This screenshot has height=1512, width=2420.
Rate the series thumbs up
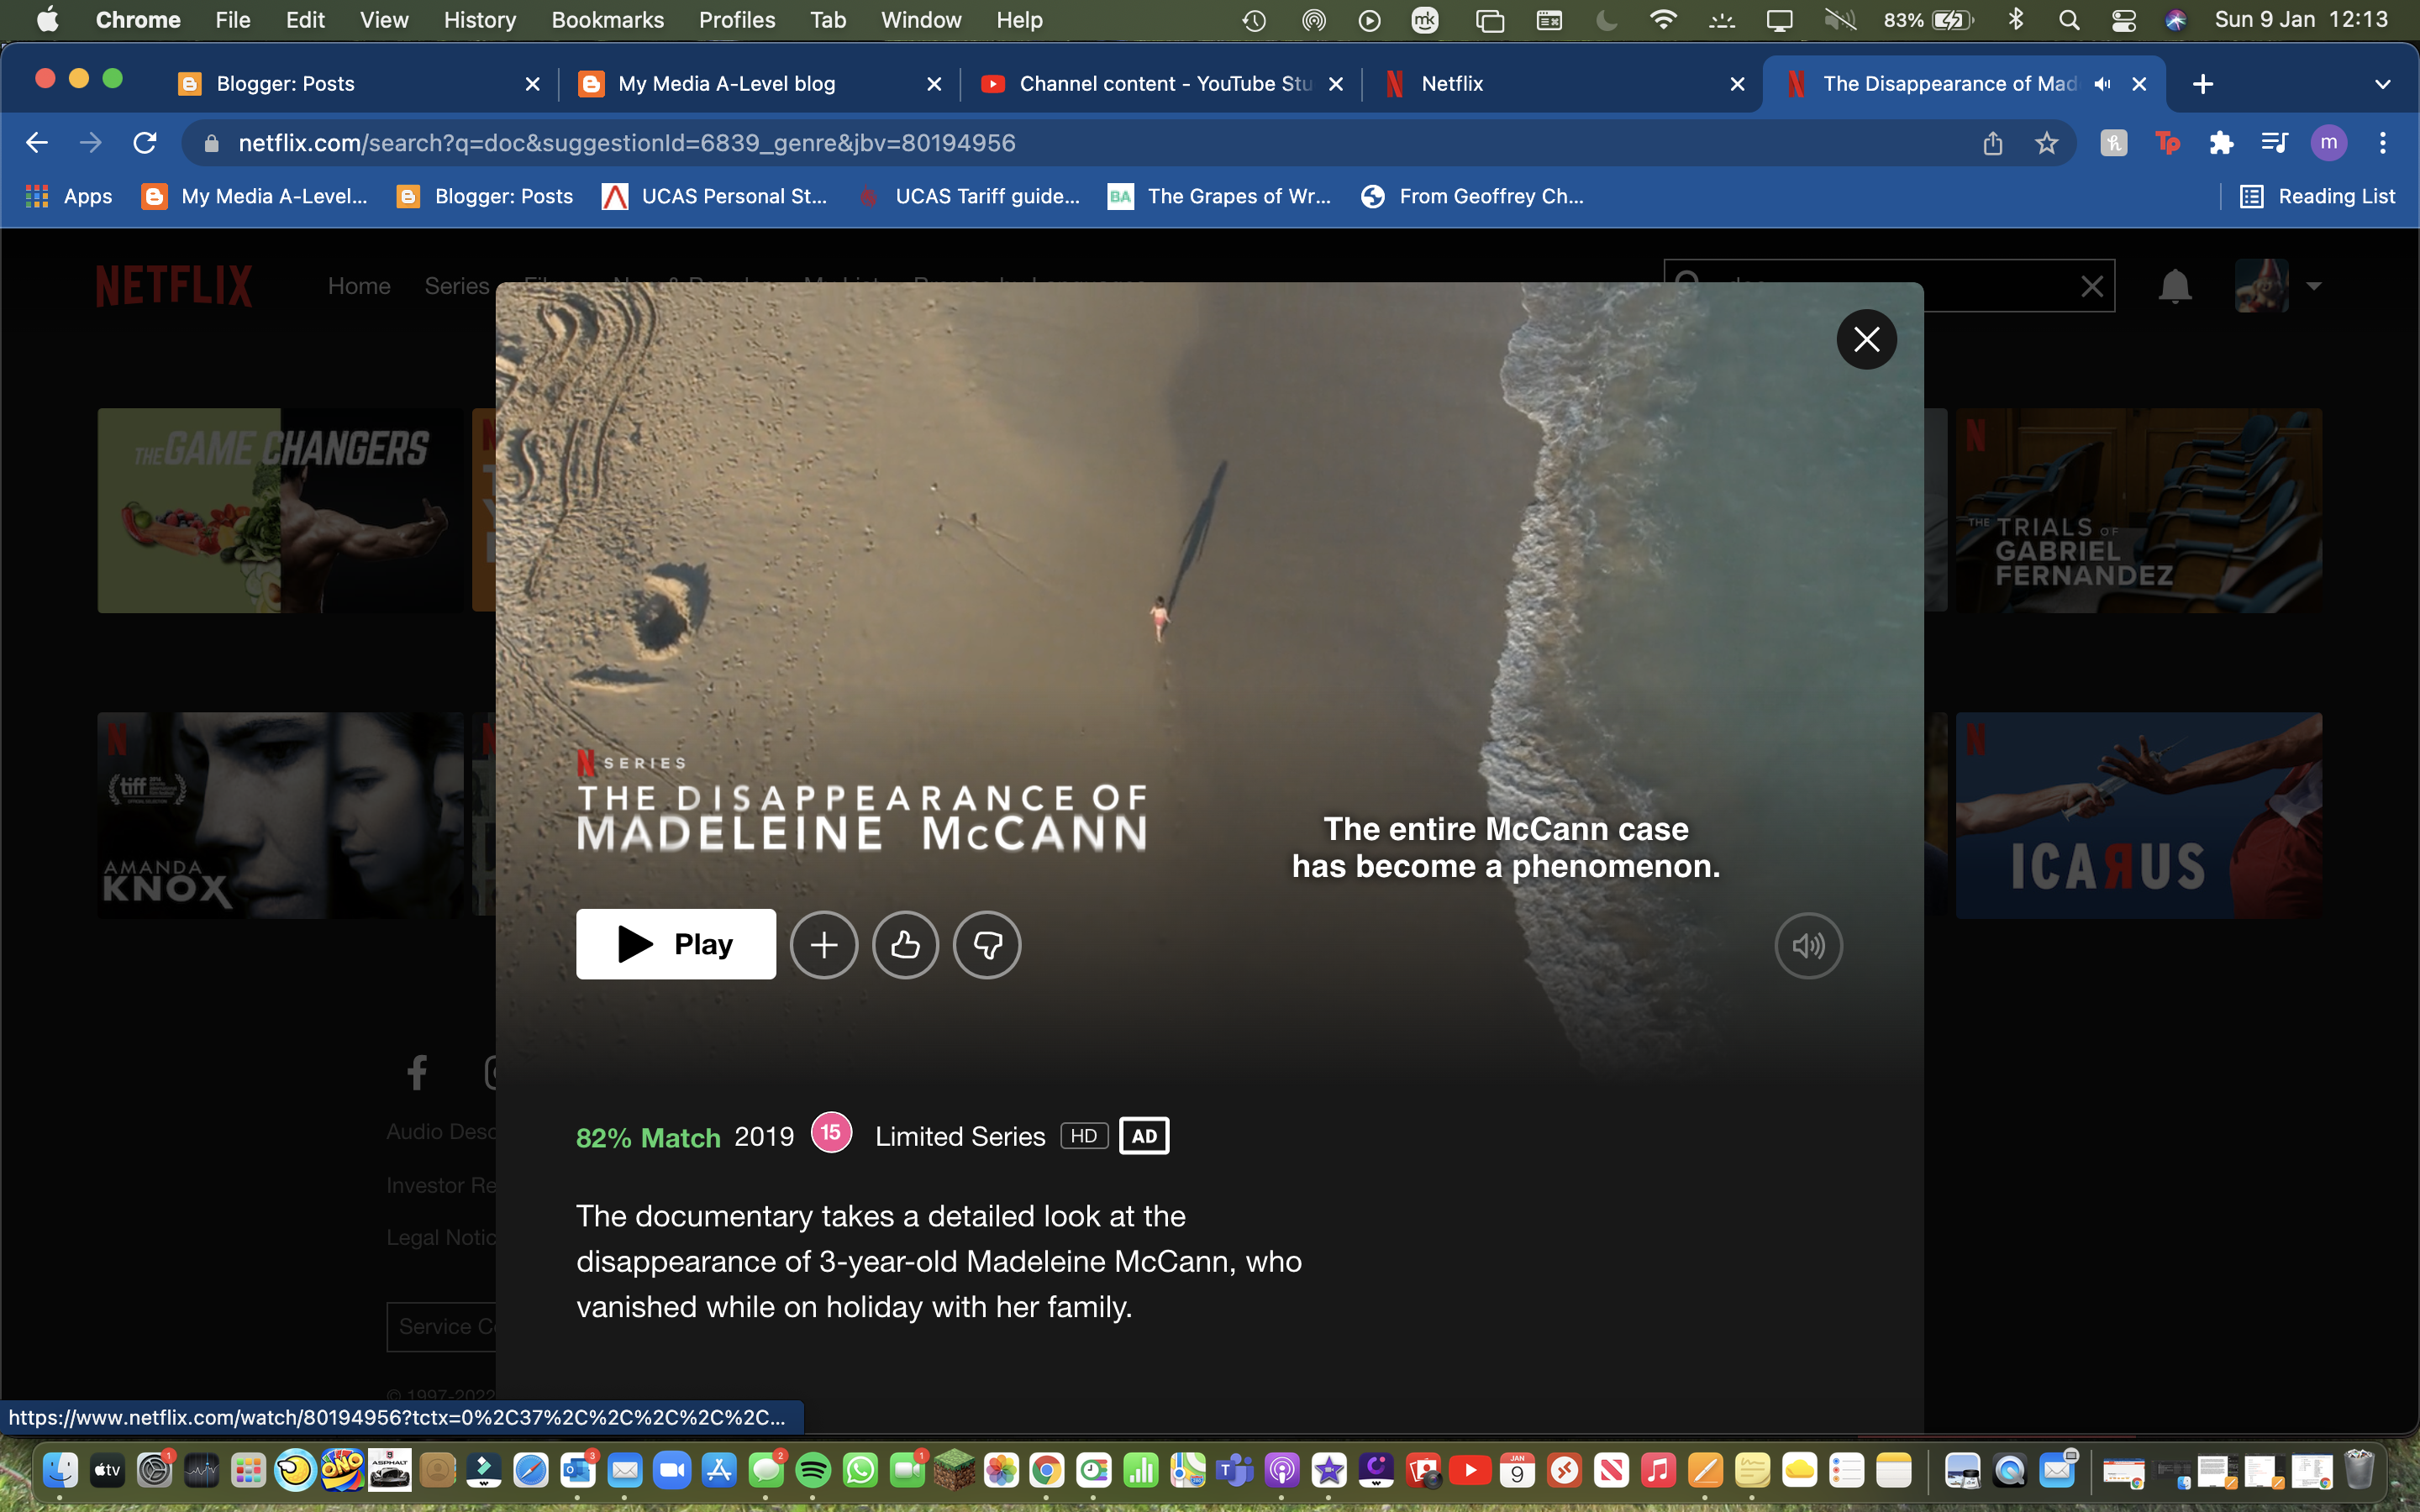[905, 945]
